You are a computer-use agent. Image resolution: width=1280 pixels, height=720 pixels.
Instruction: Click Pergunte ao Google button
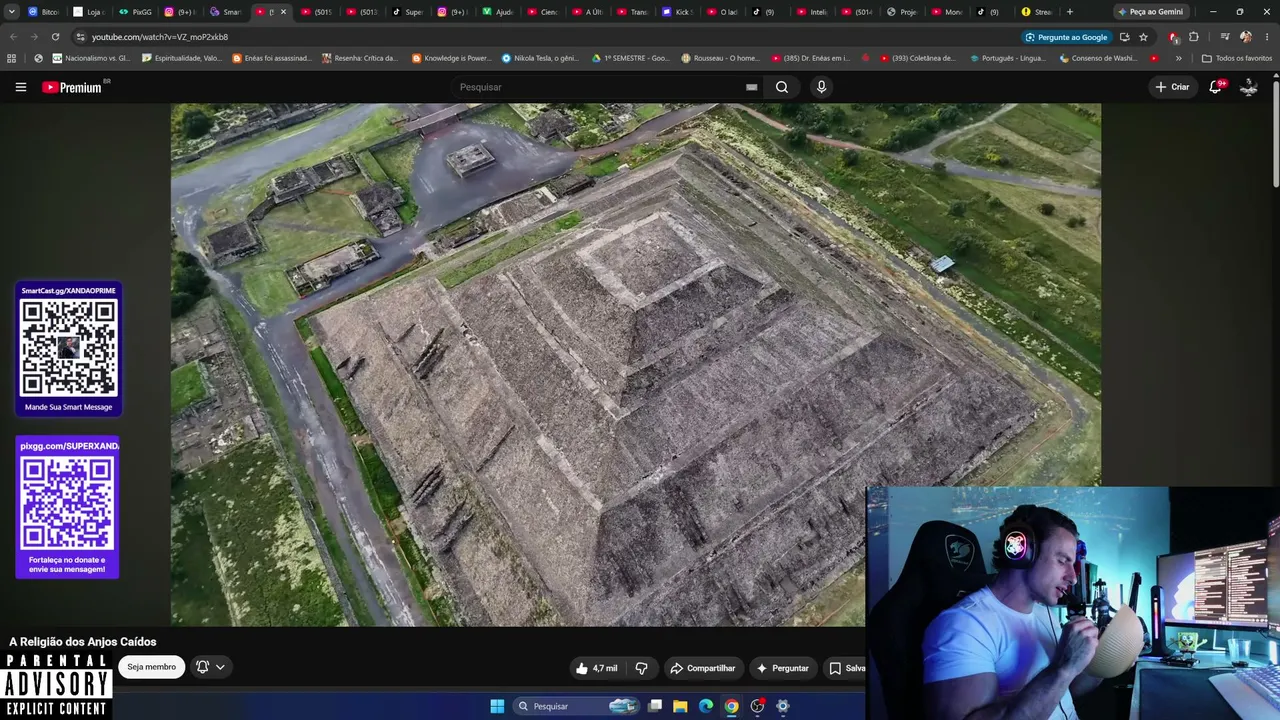1066,37
